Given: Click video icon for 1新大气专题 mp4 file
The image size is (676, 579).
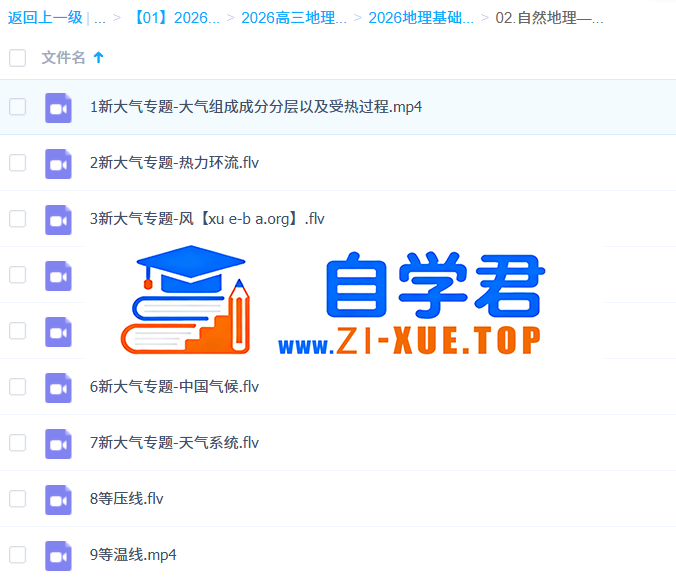Looking at the screenshot, I should (58, 108).
